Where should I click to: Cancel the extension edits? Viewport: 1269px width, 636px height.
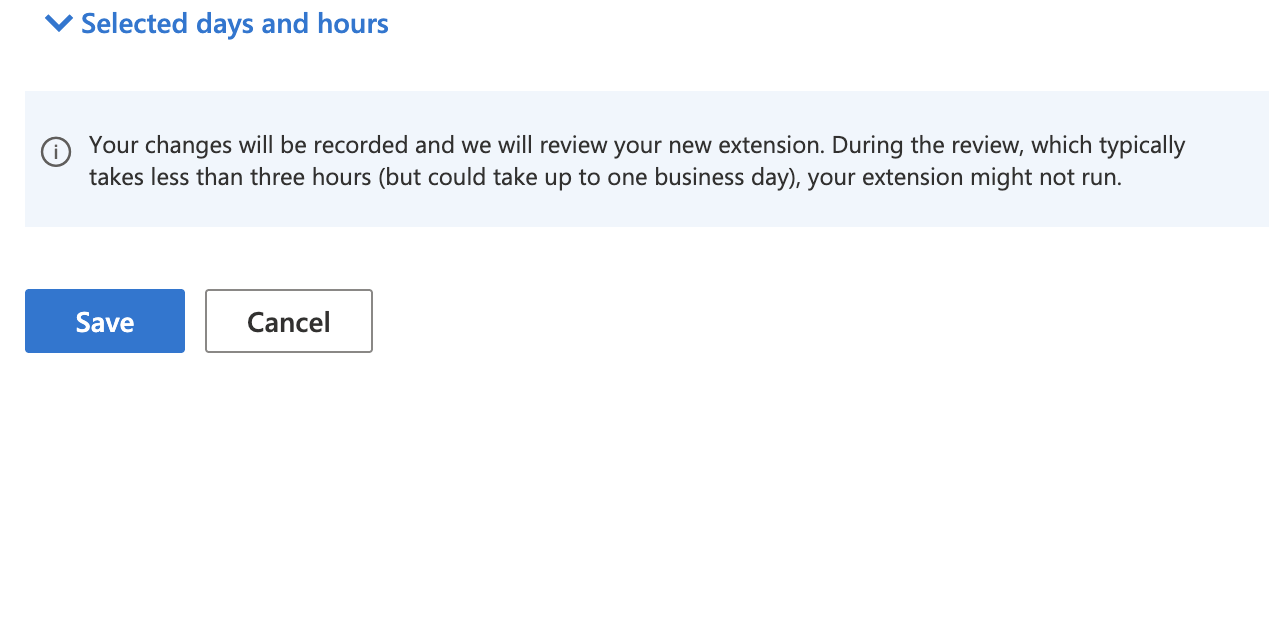289,321
